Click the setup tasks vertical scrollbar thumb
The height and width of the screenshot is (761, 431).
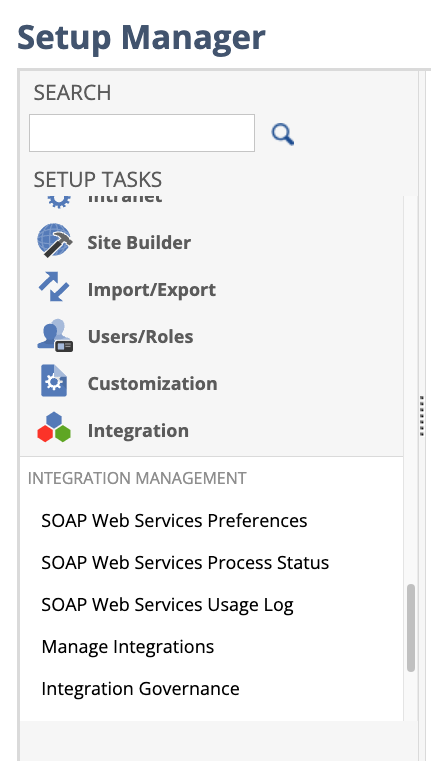[x=411, y=628]
